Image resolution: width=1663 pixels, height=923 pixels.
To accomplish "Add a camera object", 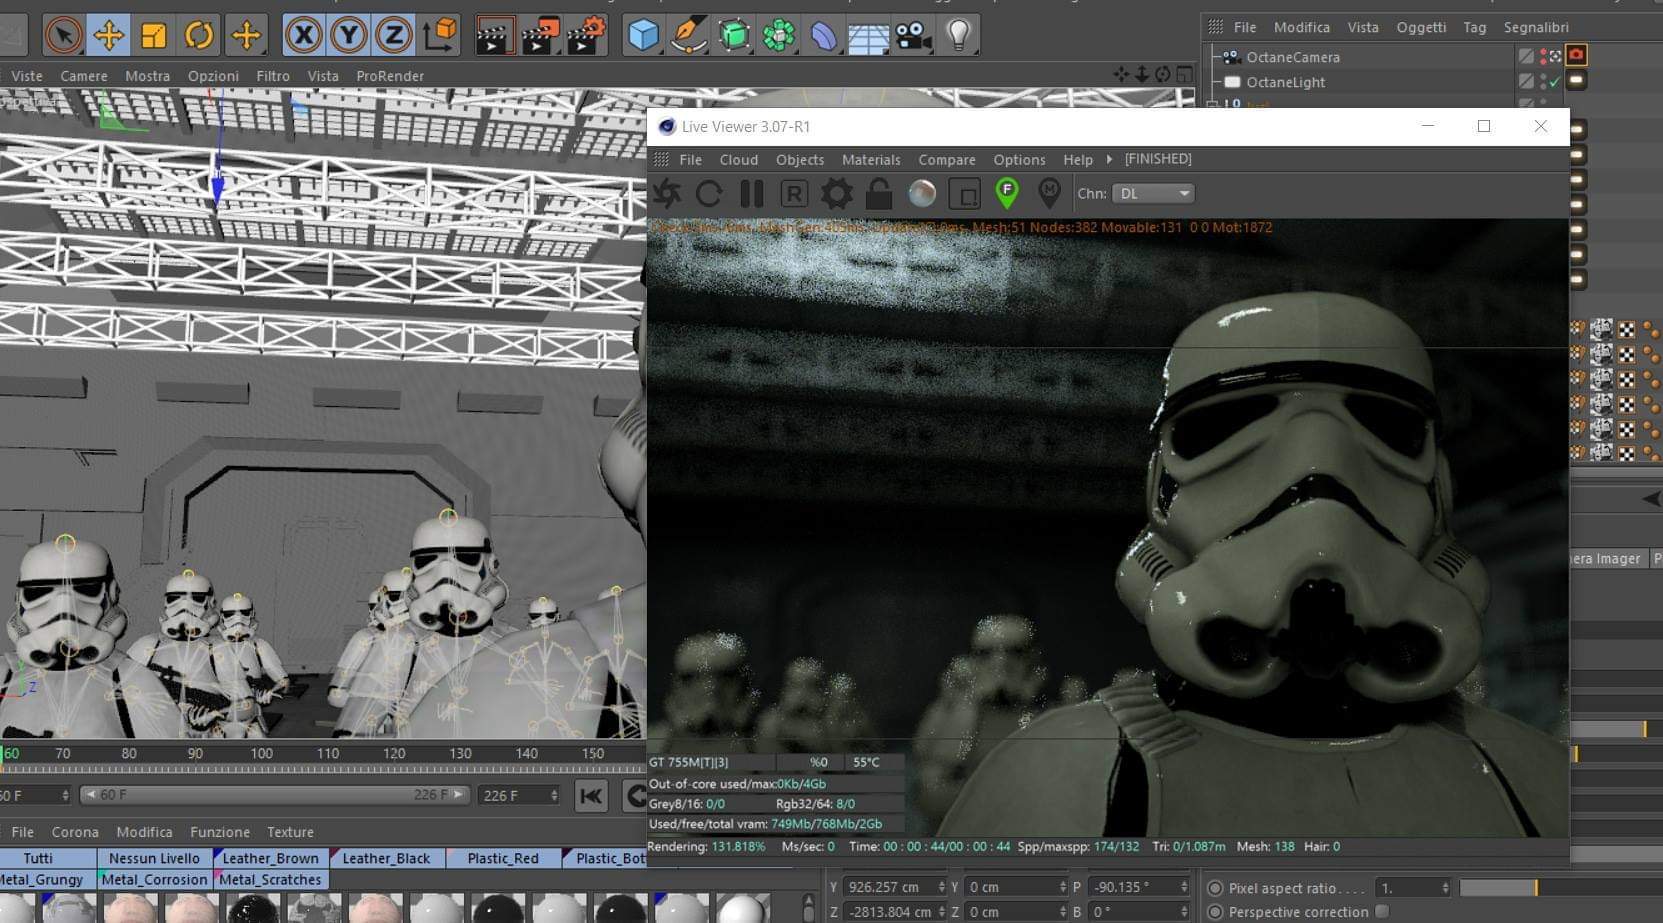I will 913,35.
